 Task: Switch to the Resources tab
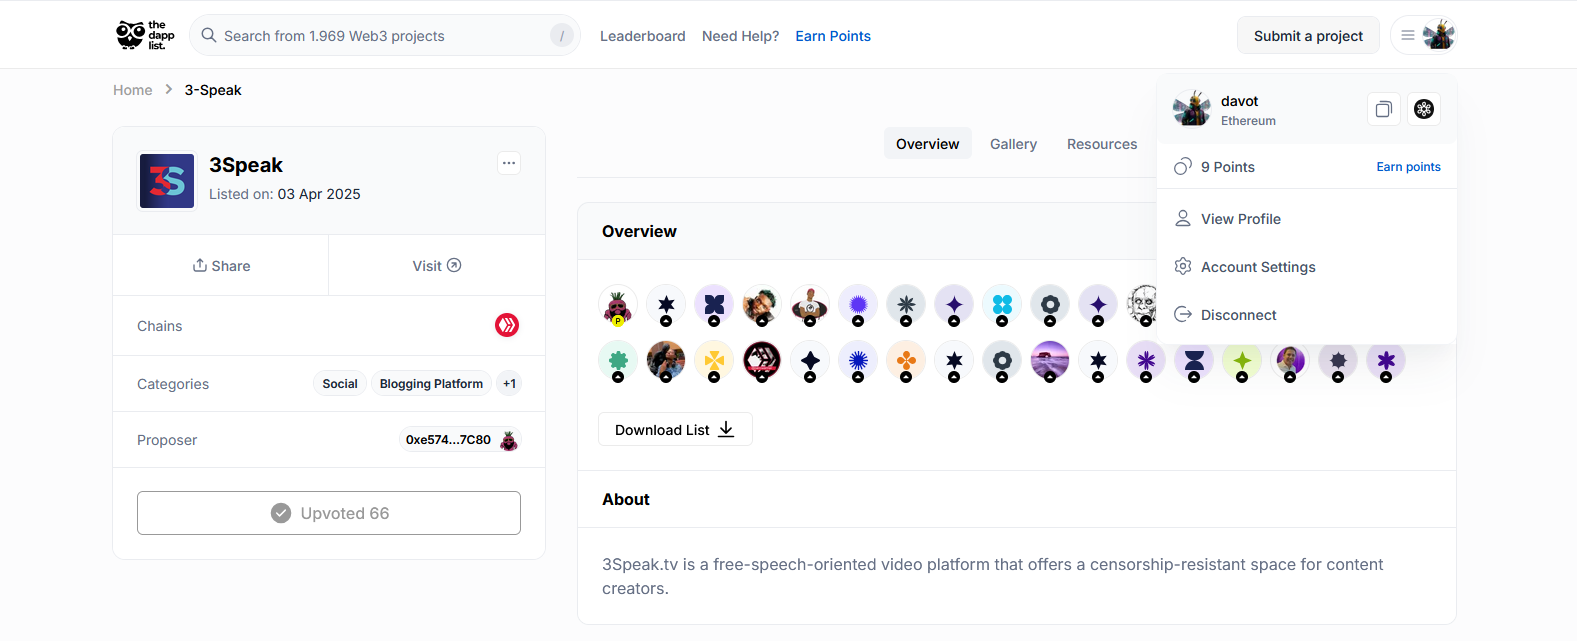point(1102,144)
